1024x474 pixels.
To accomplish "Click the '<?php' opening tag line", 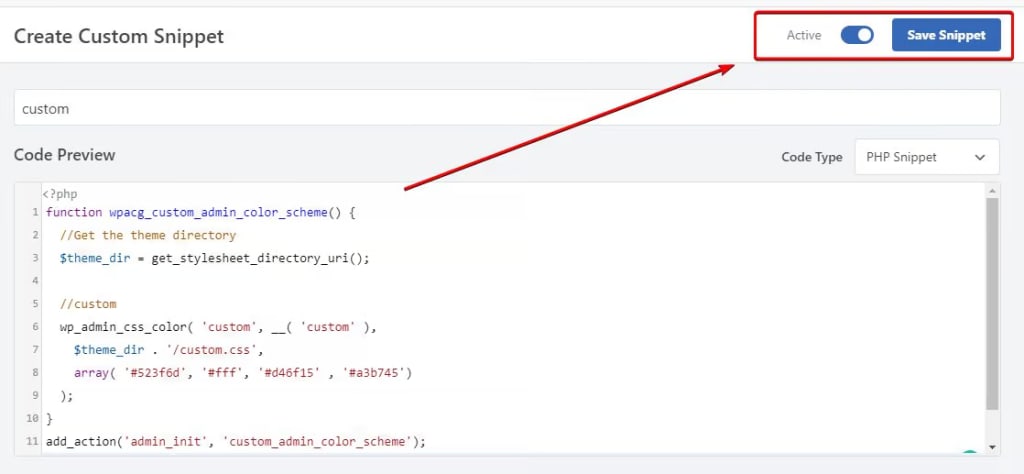I will click(60, 194).
